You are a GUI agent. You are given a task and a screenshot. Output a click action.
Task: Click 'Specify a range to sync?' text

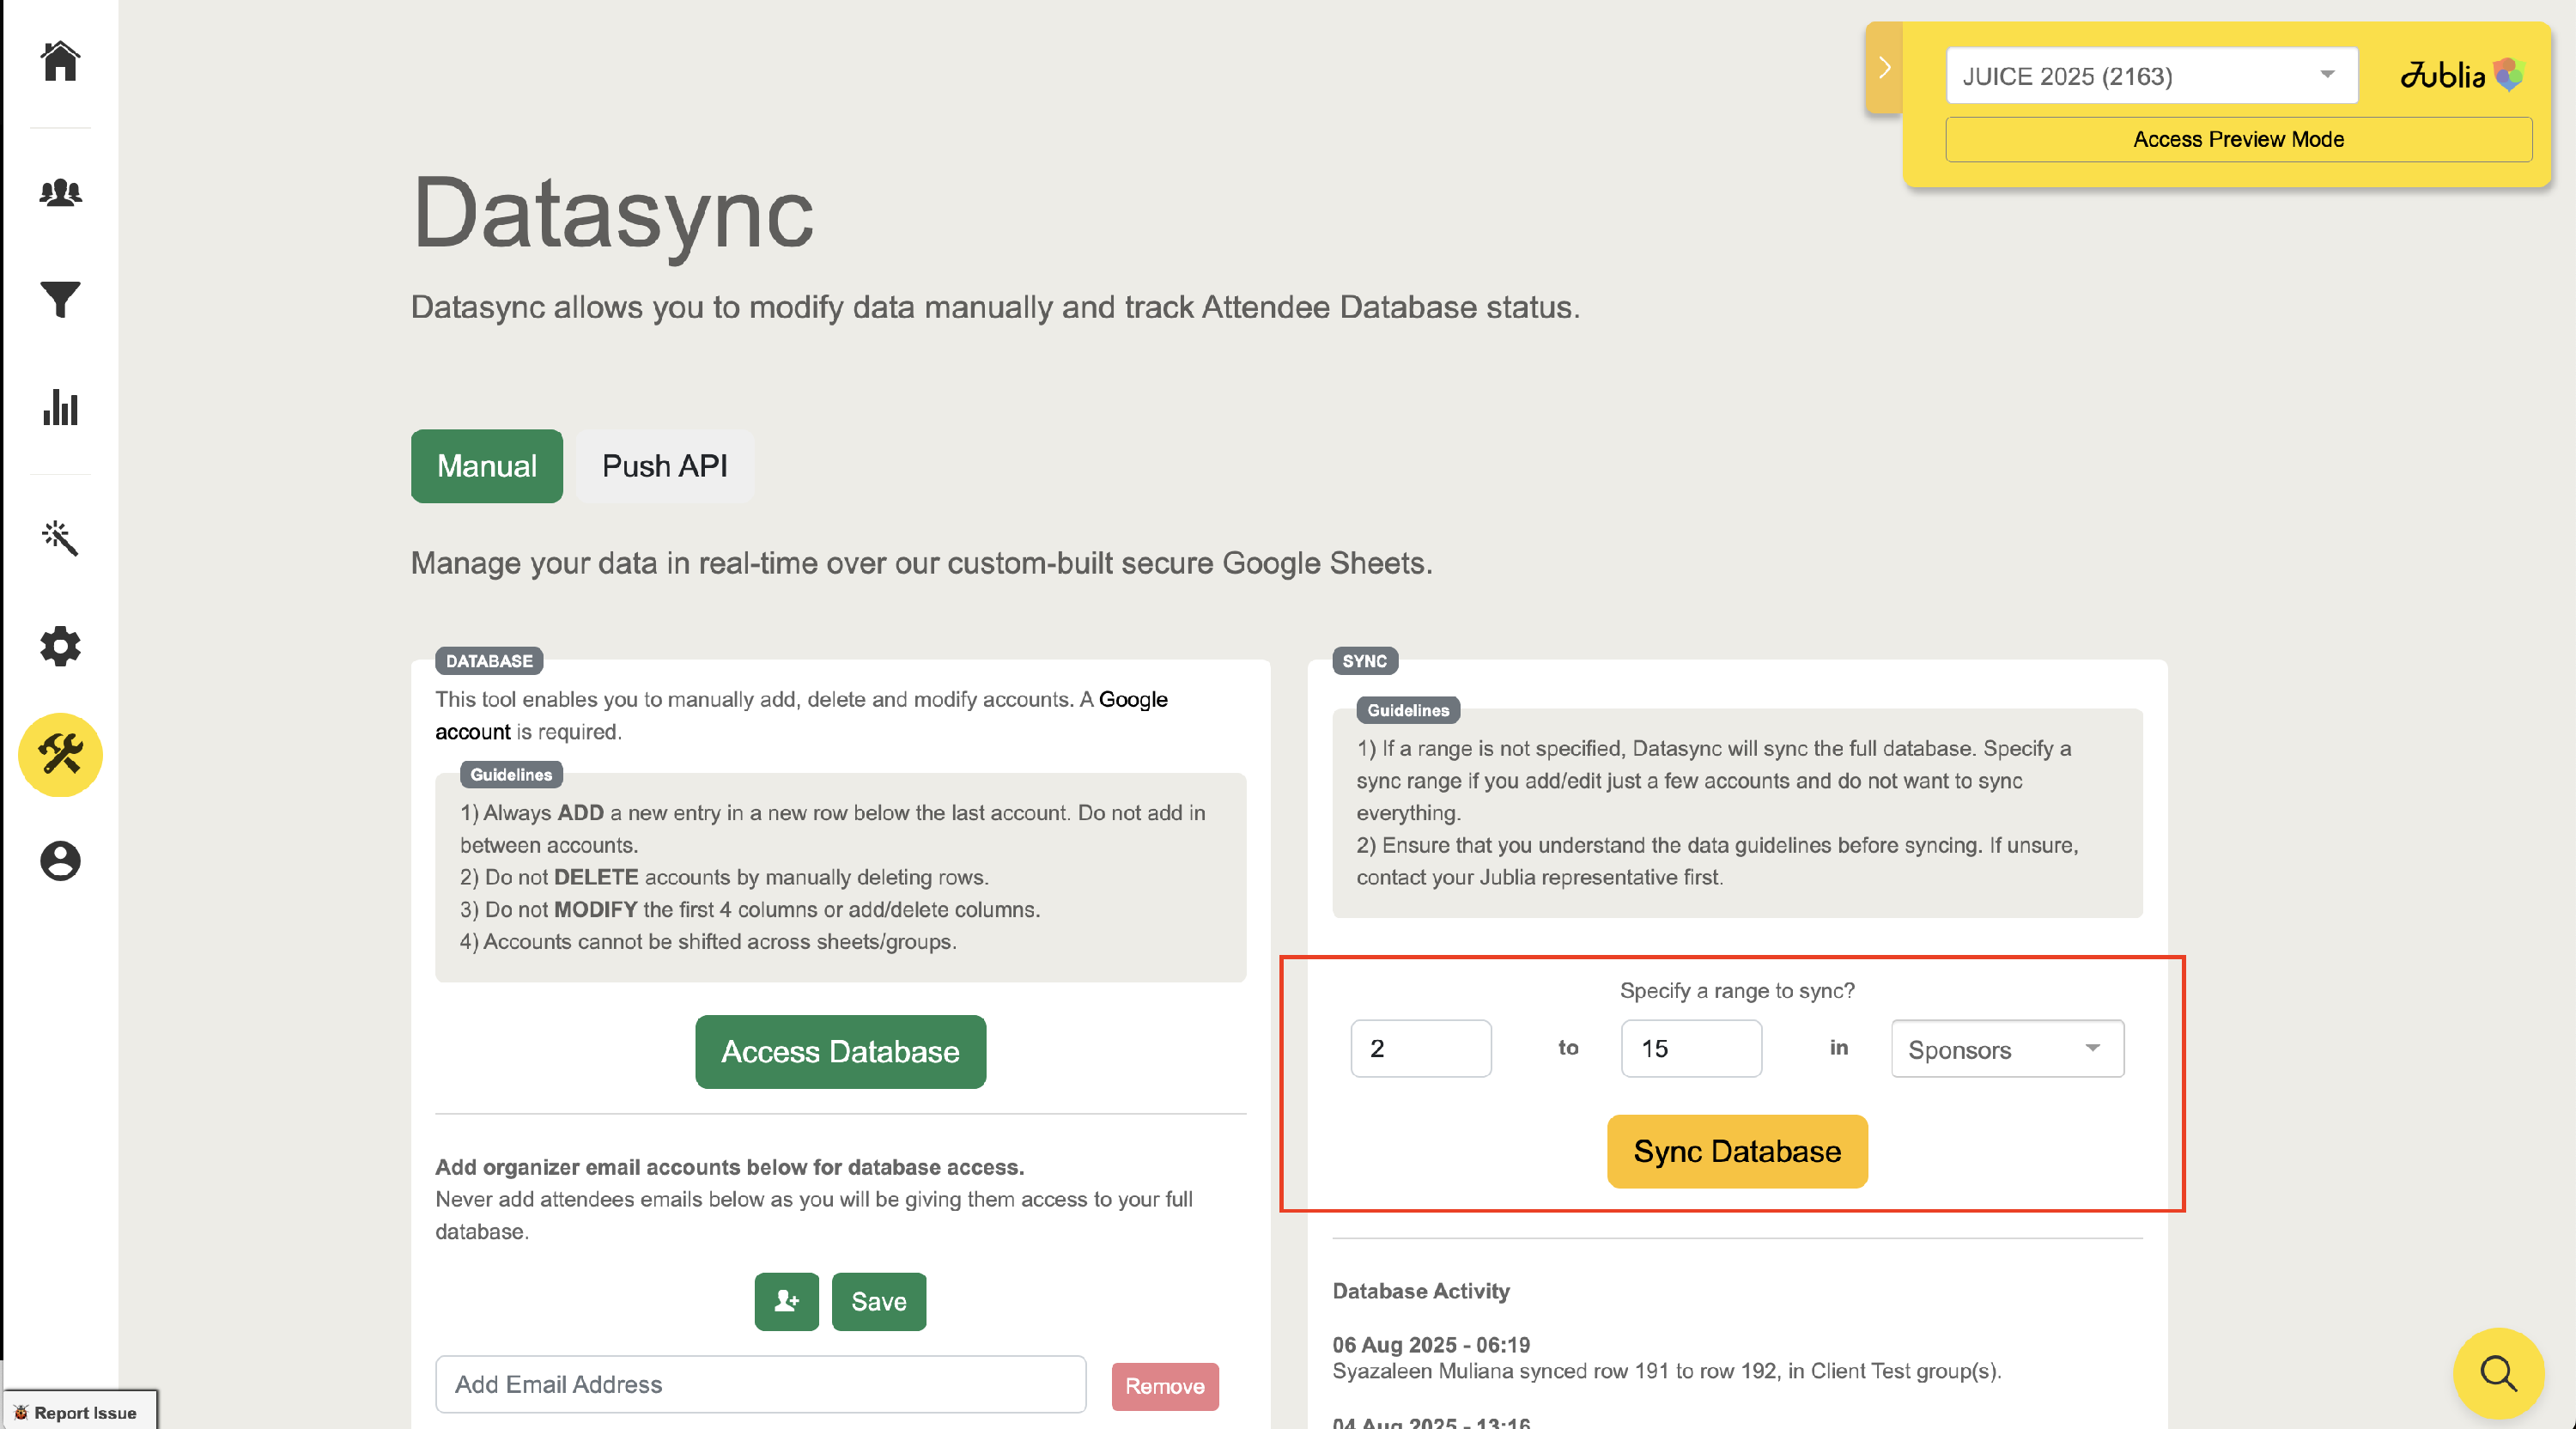[x=1737, y=991]
